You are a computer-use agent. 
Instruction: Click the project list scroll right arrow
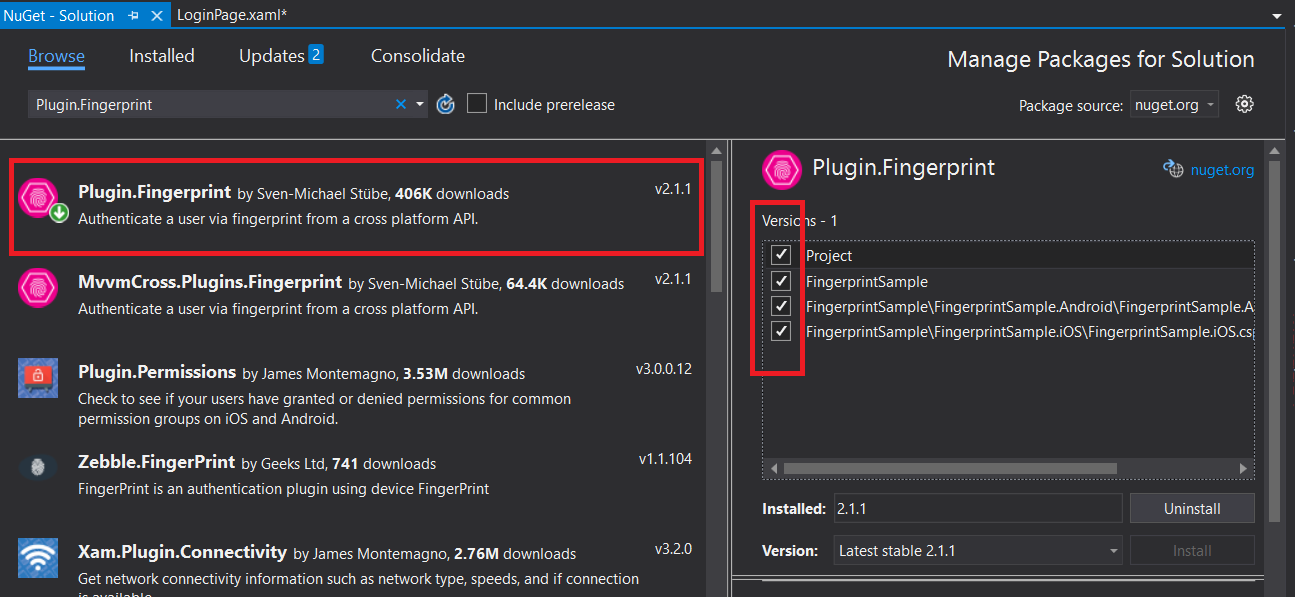1243,468
